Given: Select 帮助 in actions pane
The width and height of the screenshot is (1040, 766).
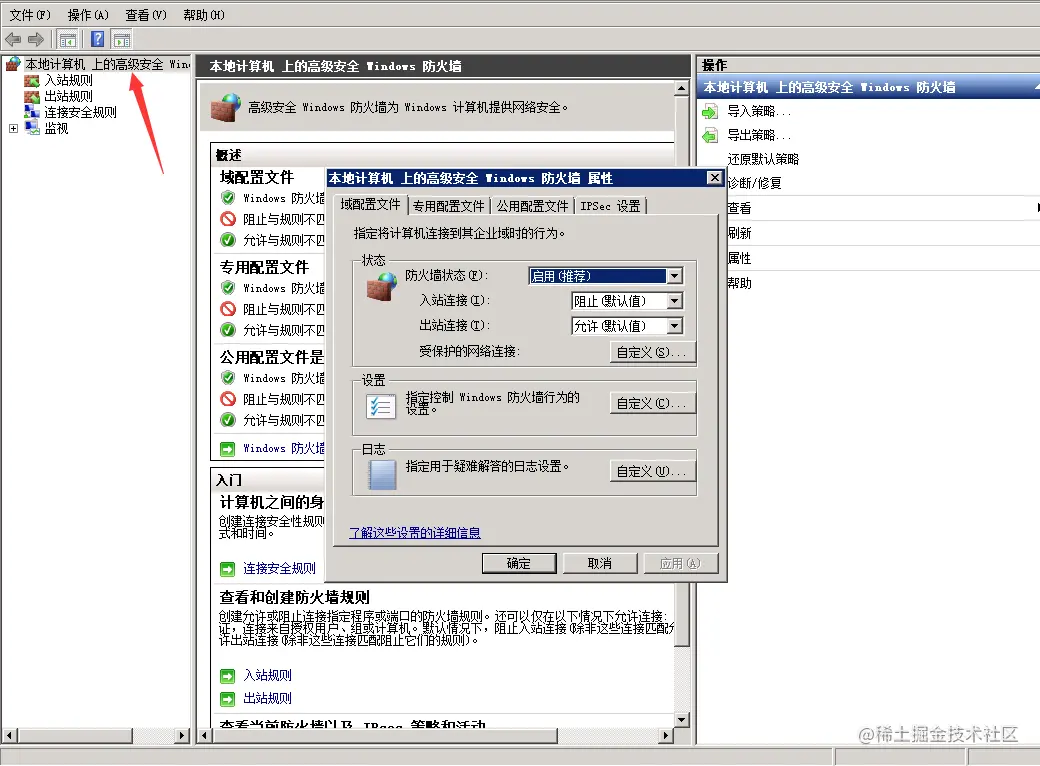Looking at the screenshot, I should [739, 284].
